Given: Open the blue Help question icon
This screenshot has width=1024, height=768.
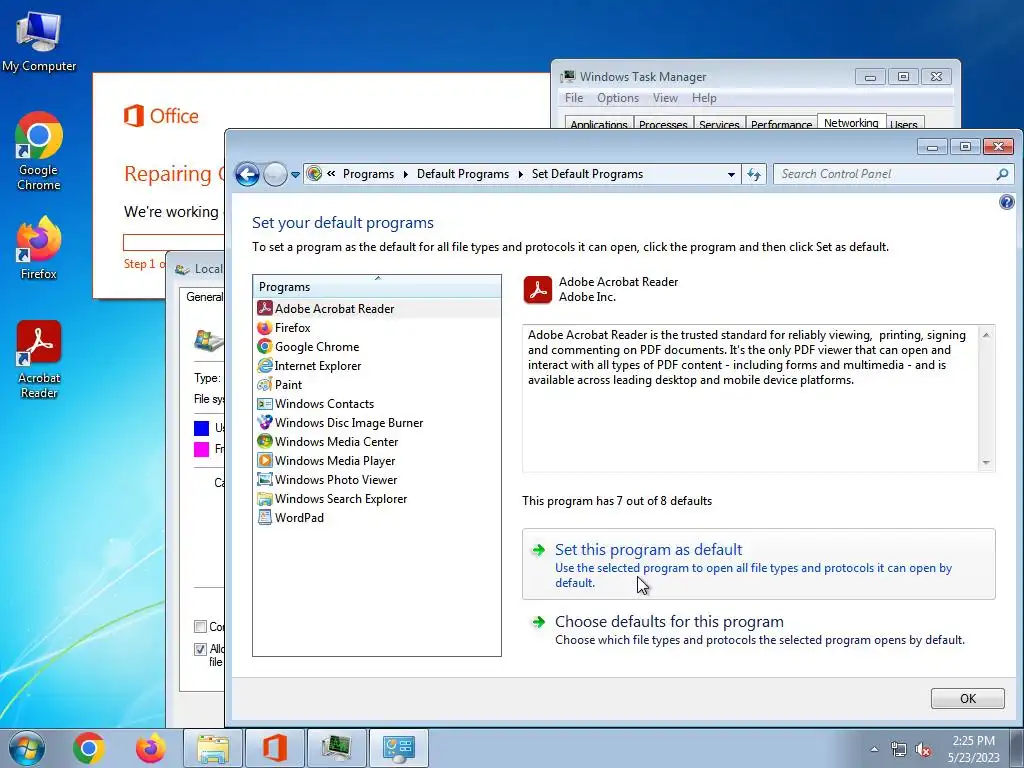Looking at the screenshot, I should (1006, 202).
